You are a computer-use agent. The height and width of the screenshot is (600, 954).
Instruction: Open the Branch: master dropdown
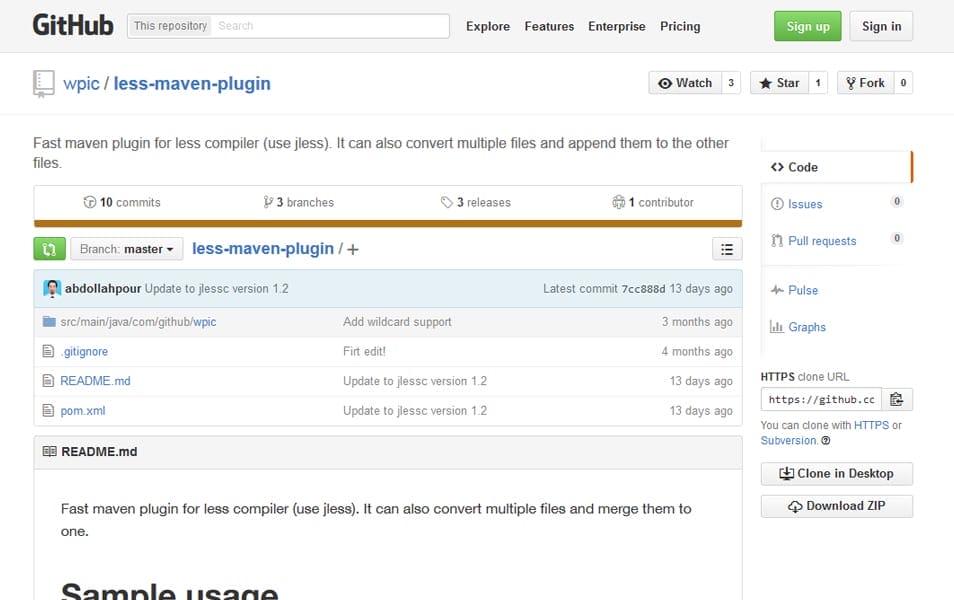coord(127,249)
